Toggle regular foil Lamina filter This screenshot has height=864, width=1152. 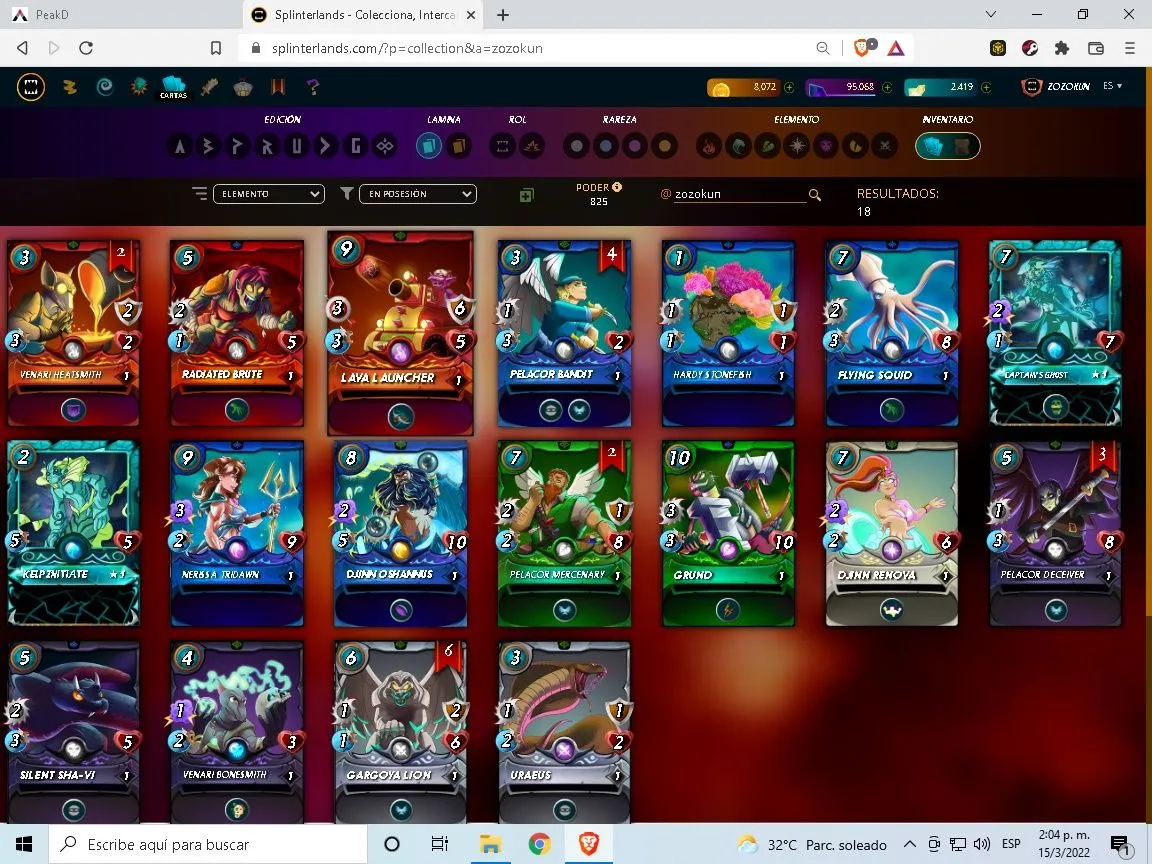pos(429,145)
